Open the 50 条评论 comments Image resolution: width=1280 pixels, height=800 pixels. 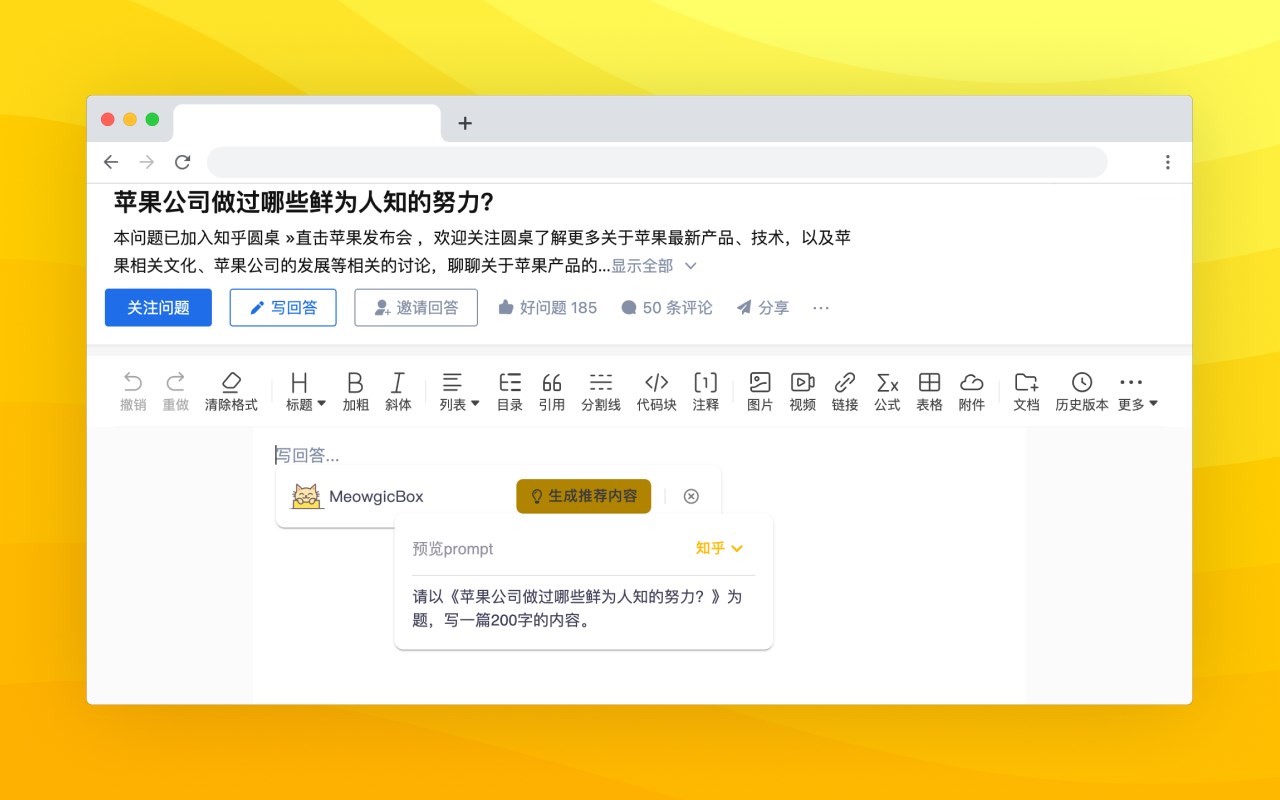coord(667,308)
